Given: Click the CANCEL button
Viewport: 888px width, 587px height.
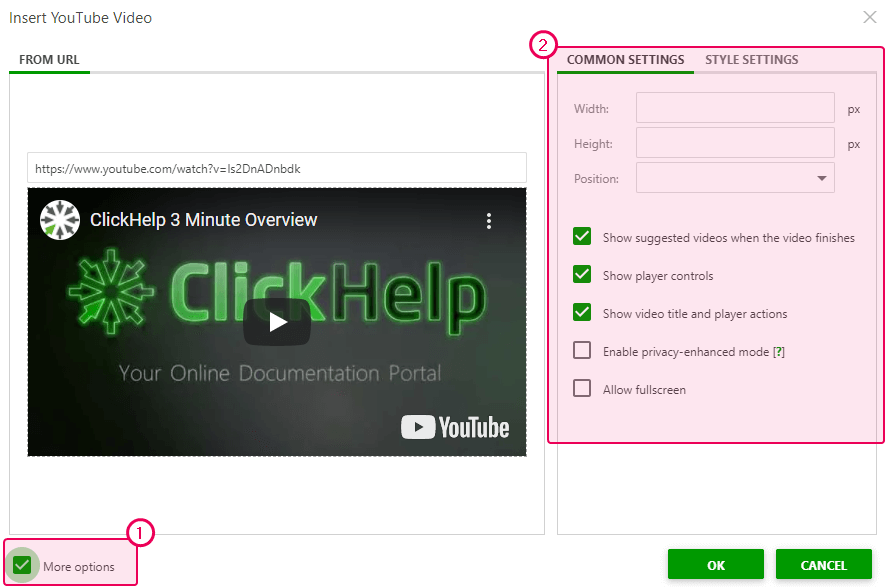Looking at the screenshot, I should pyautogui.click(x=823, y=564).
